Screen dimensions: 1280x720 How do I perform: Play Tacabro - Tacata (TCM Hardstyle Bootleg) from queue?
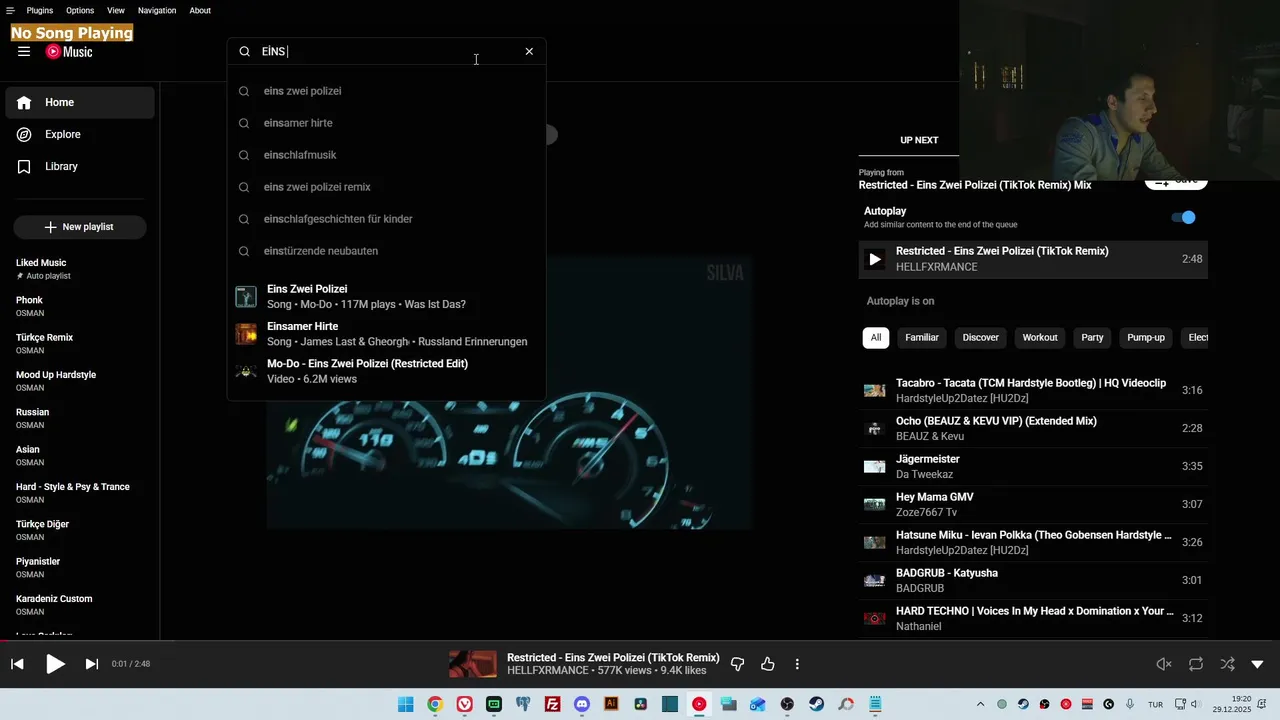coord(1033,390)
